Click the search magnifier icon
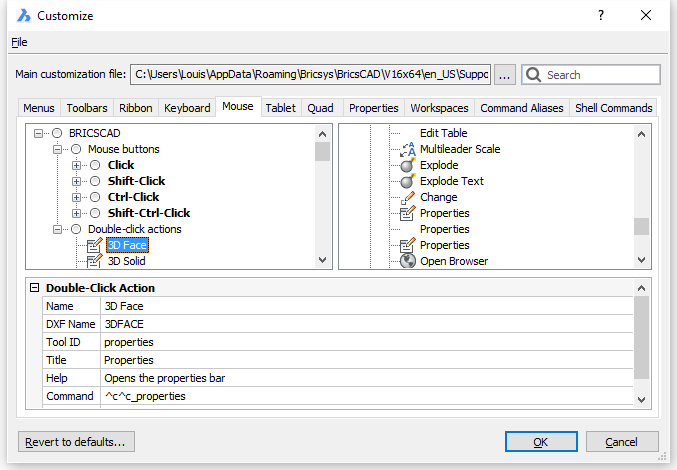 533,75
